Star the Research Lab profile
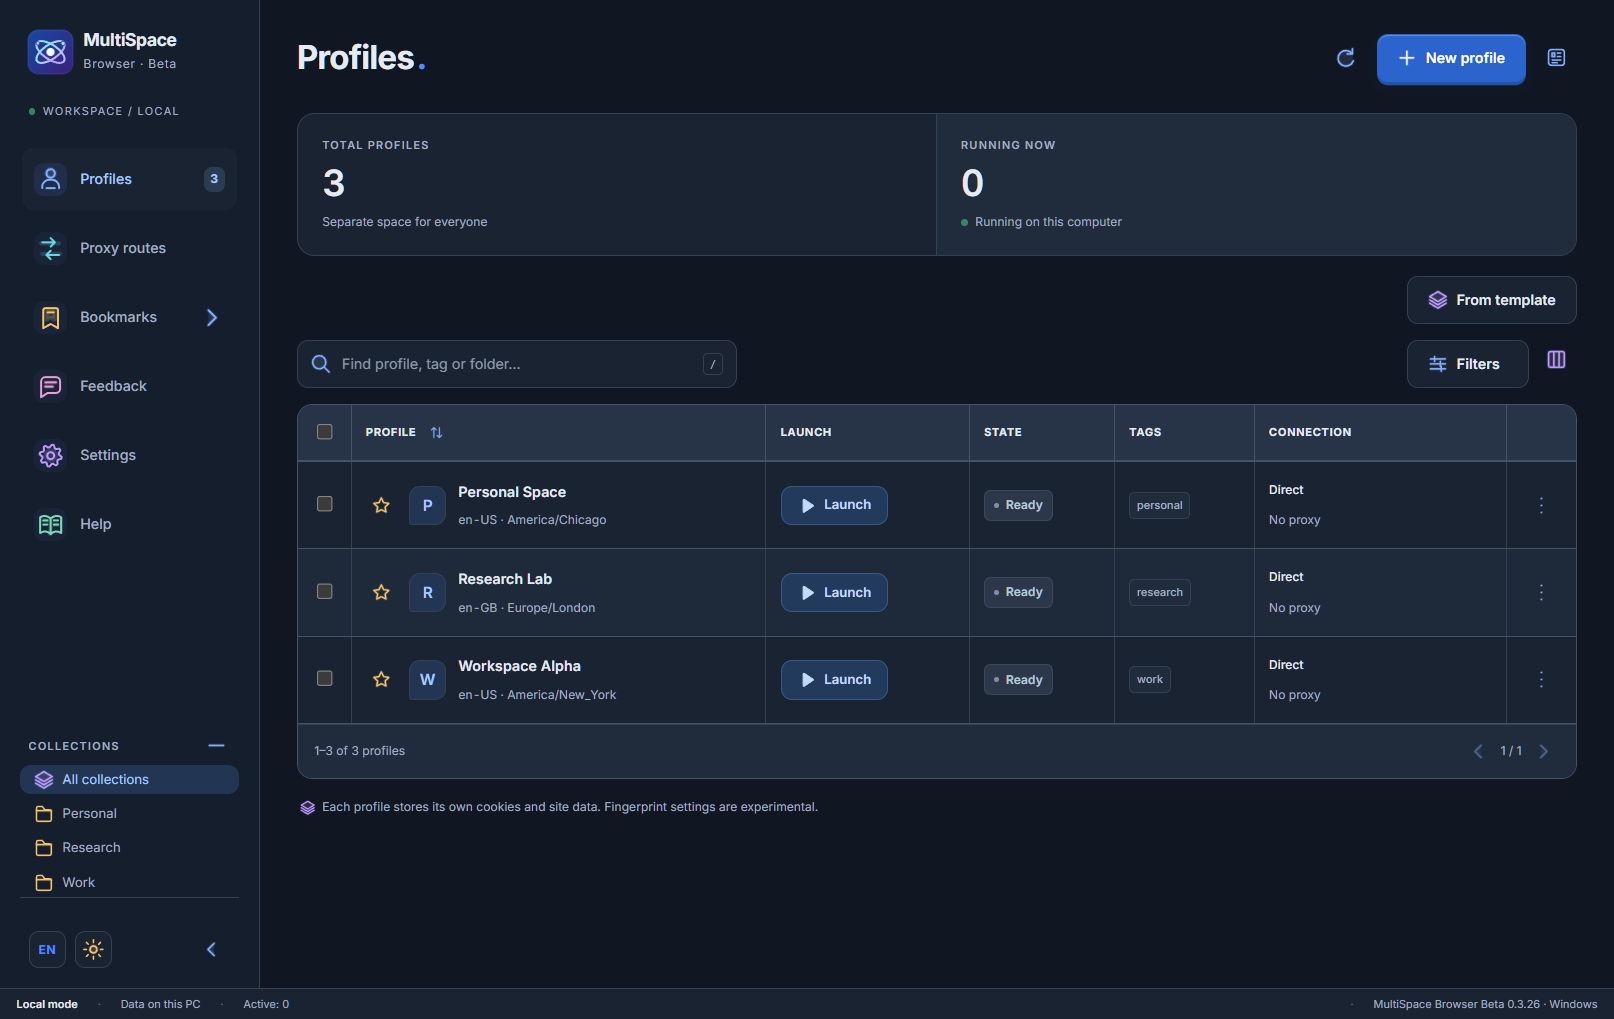1614x1019 pixels. tap(381, 592)
